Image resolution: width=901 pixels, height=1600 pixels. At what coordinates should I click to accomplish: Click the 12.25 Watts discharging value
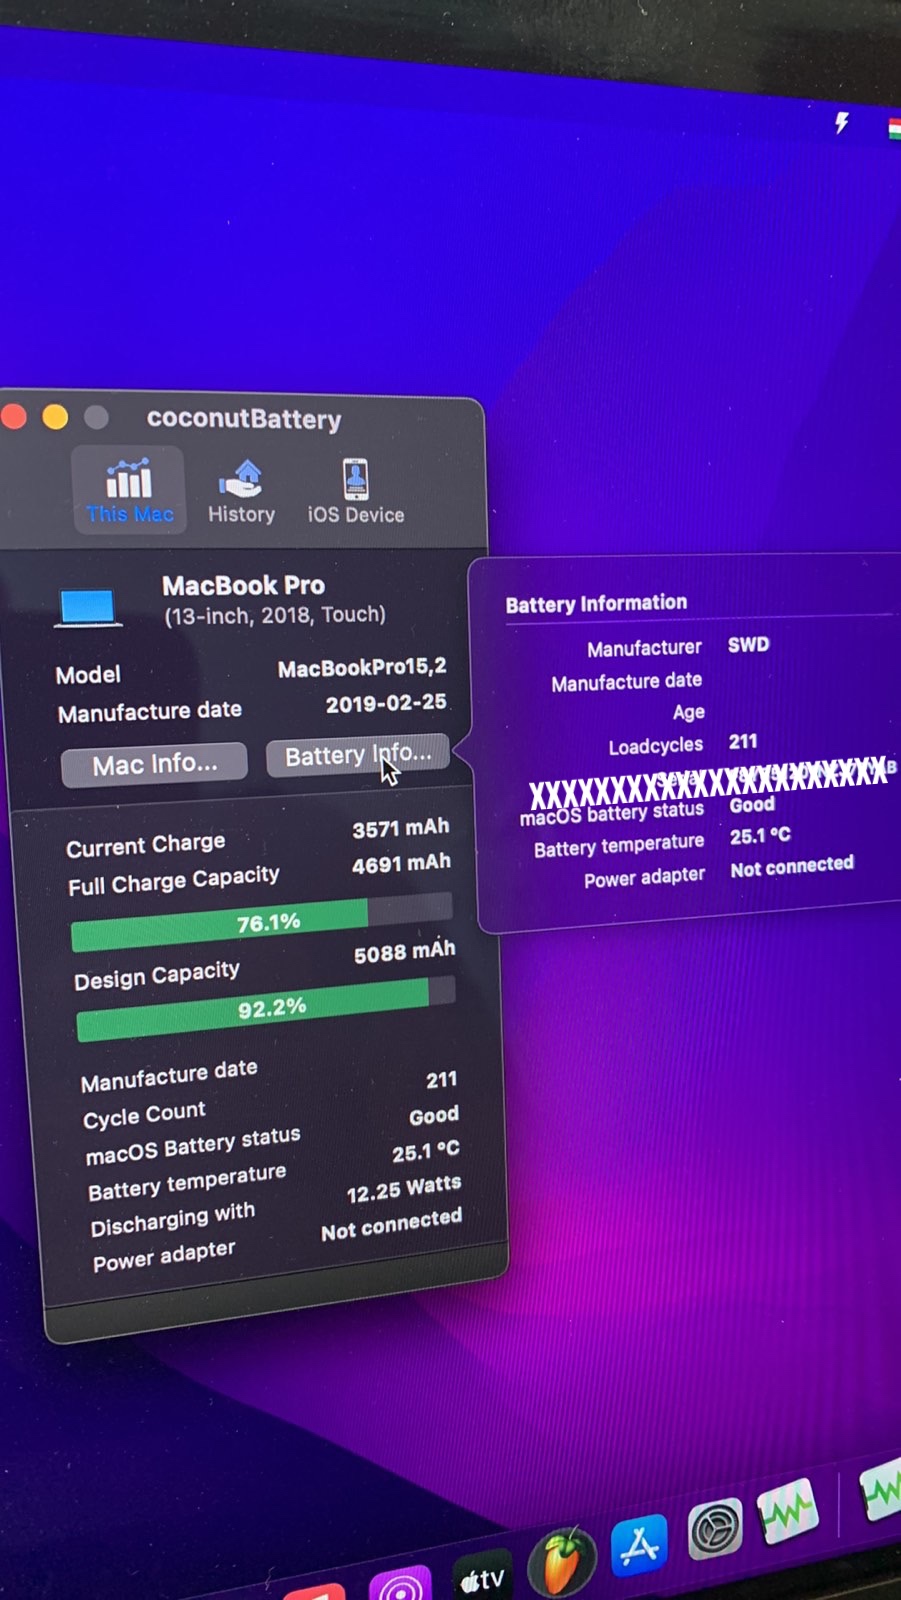tap(404, 1189)
